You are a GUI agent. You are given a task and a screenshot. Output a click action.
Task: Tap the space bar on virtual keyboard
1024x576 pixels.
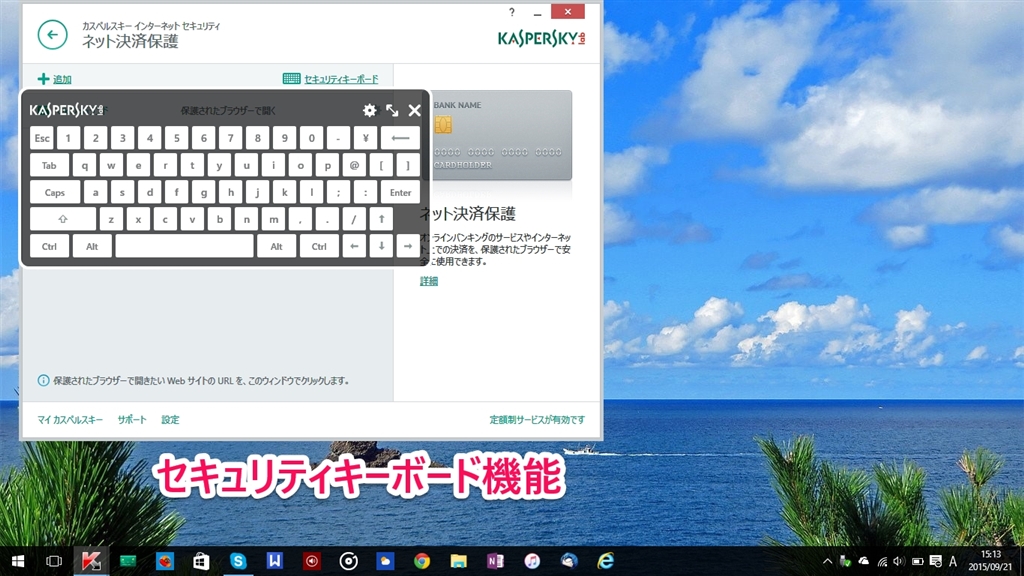tap(185, 246)
